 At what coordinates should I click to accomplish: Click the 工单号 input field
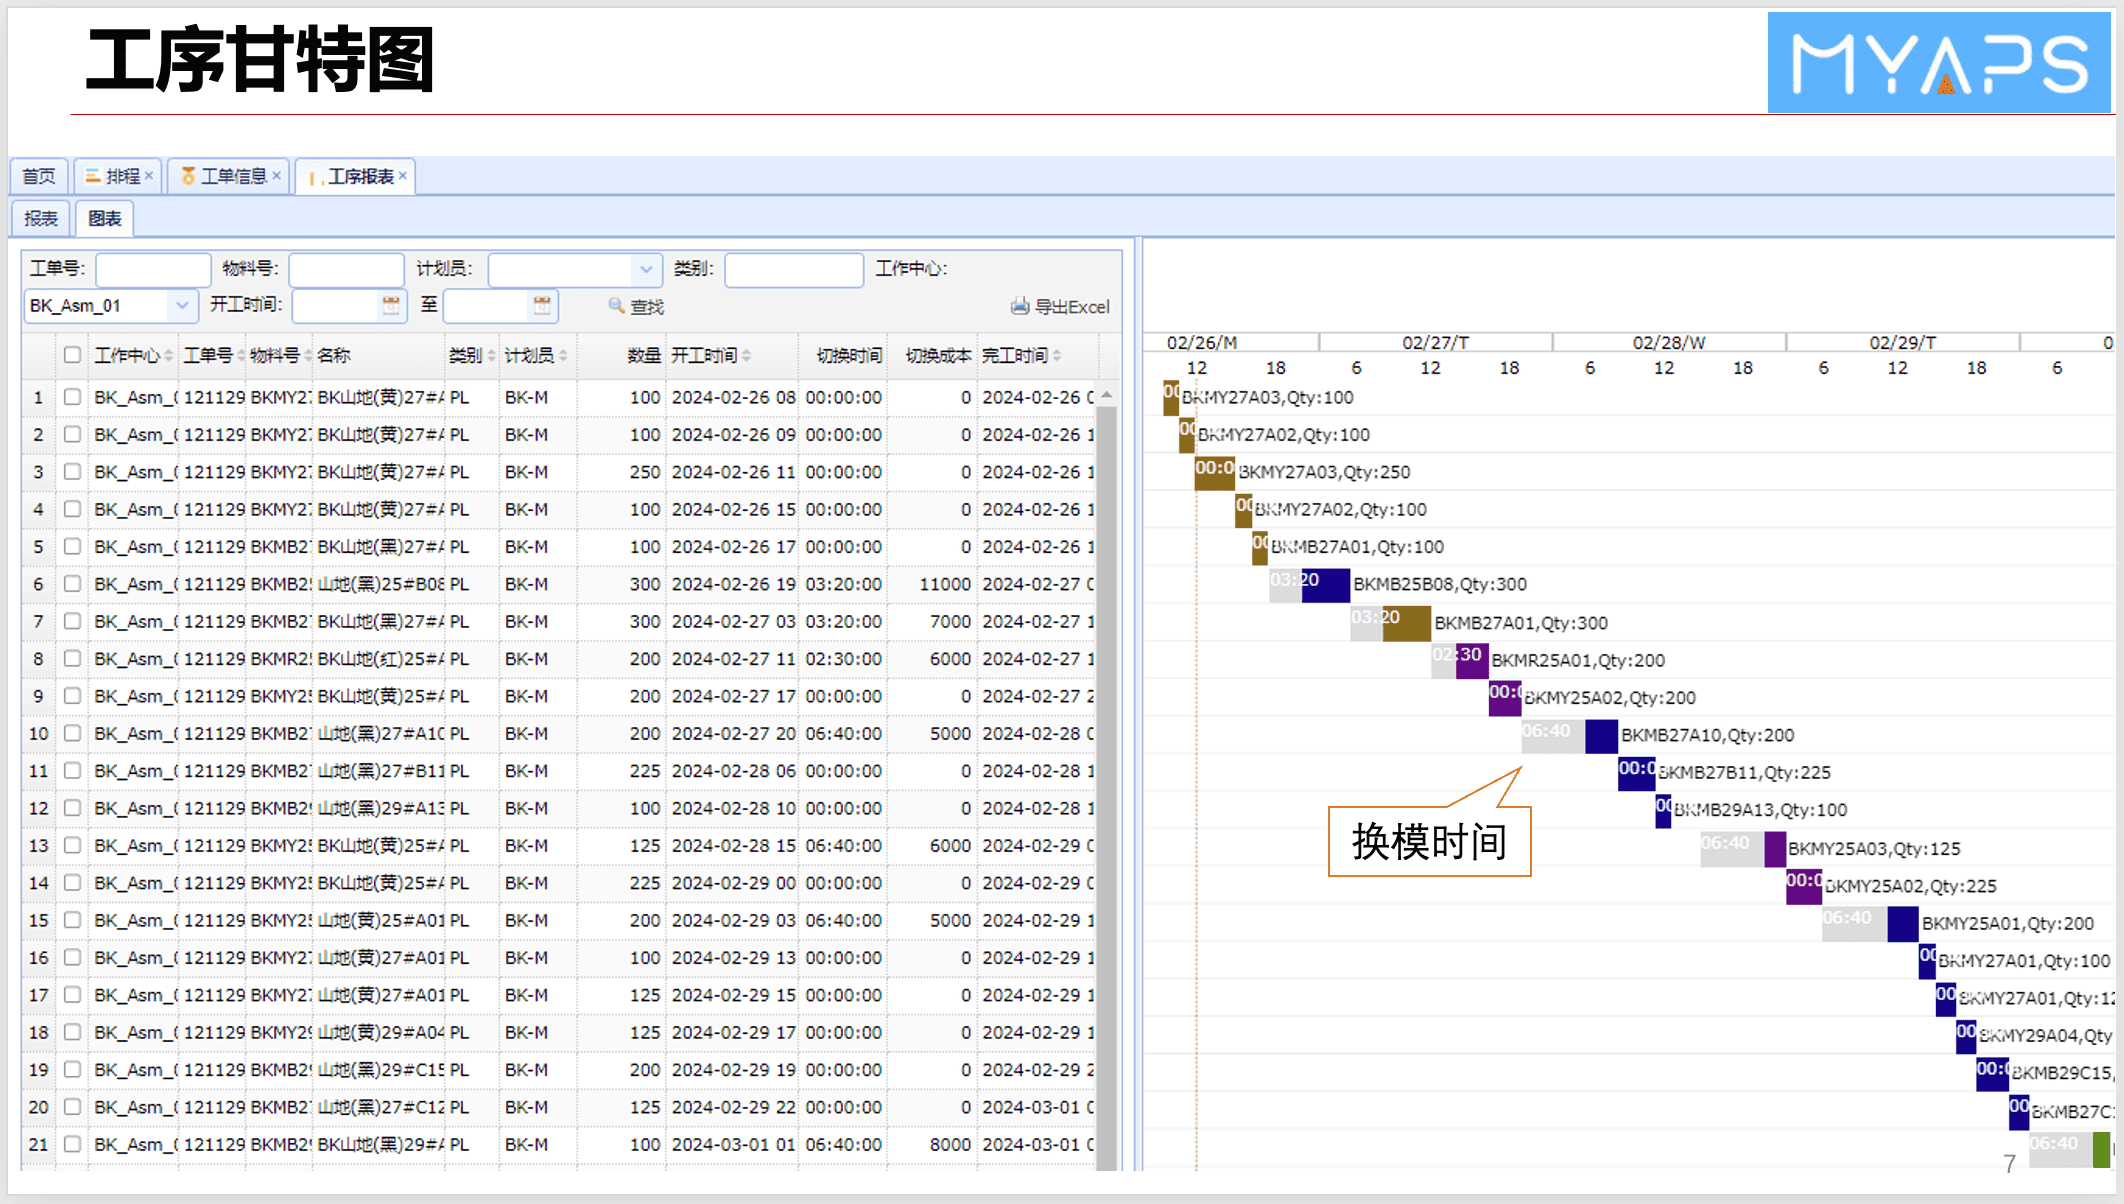click(152, 269)
